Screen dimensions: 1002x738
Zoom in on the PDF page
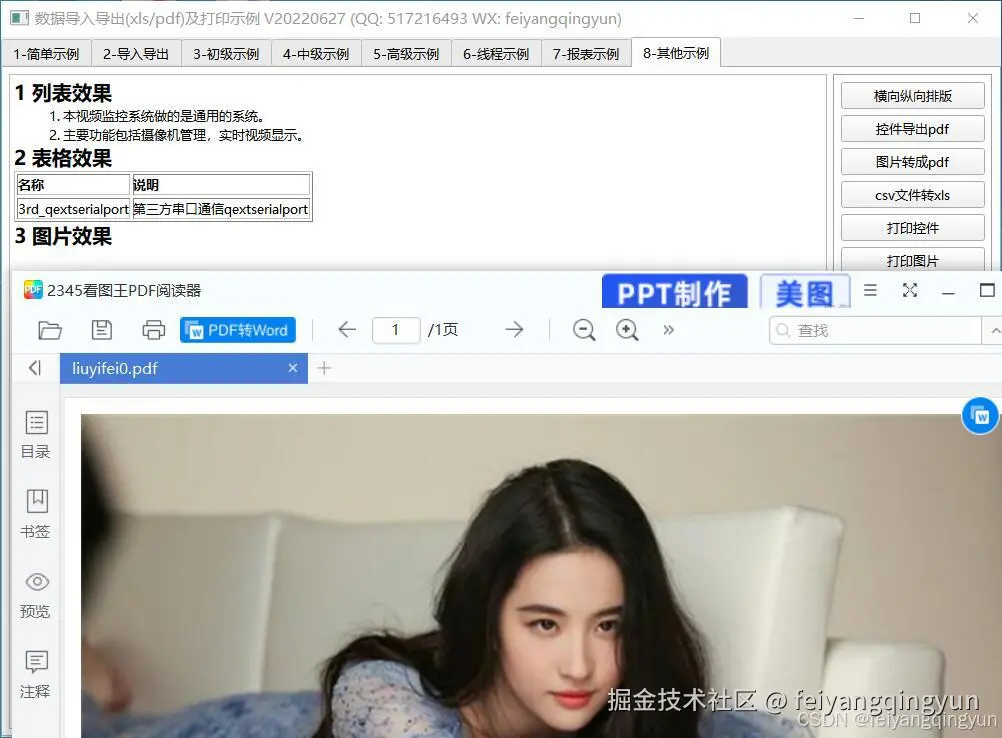627,330
